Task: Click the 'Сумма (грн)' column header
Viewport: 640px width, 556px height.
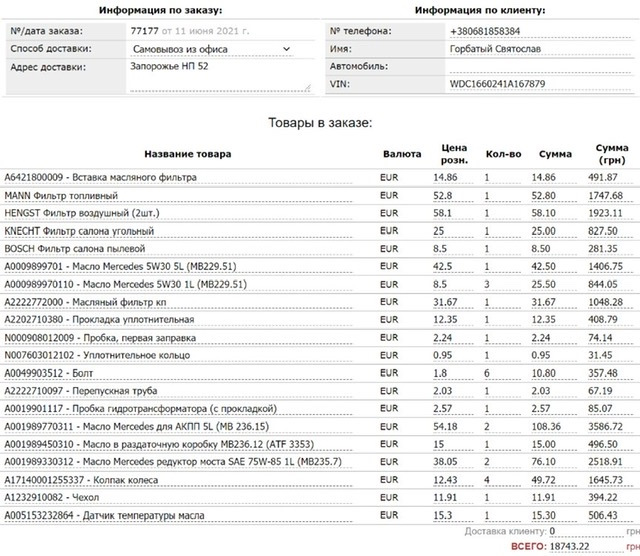Action: tap(612, 154)
